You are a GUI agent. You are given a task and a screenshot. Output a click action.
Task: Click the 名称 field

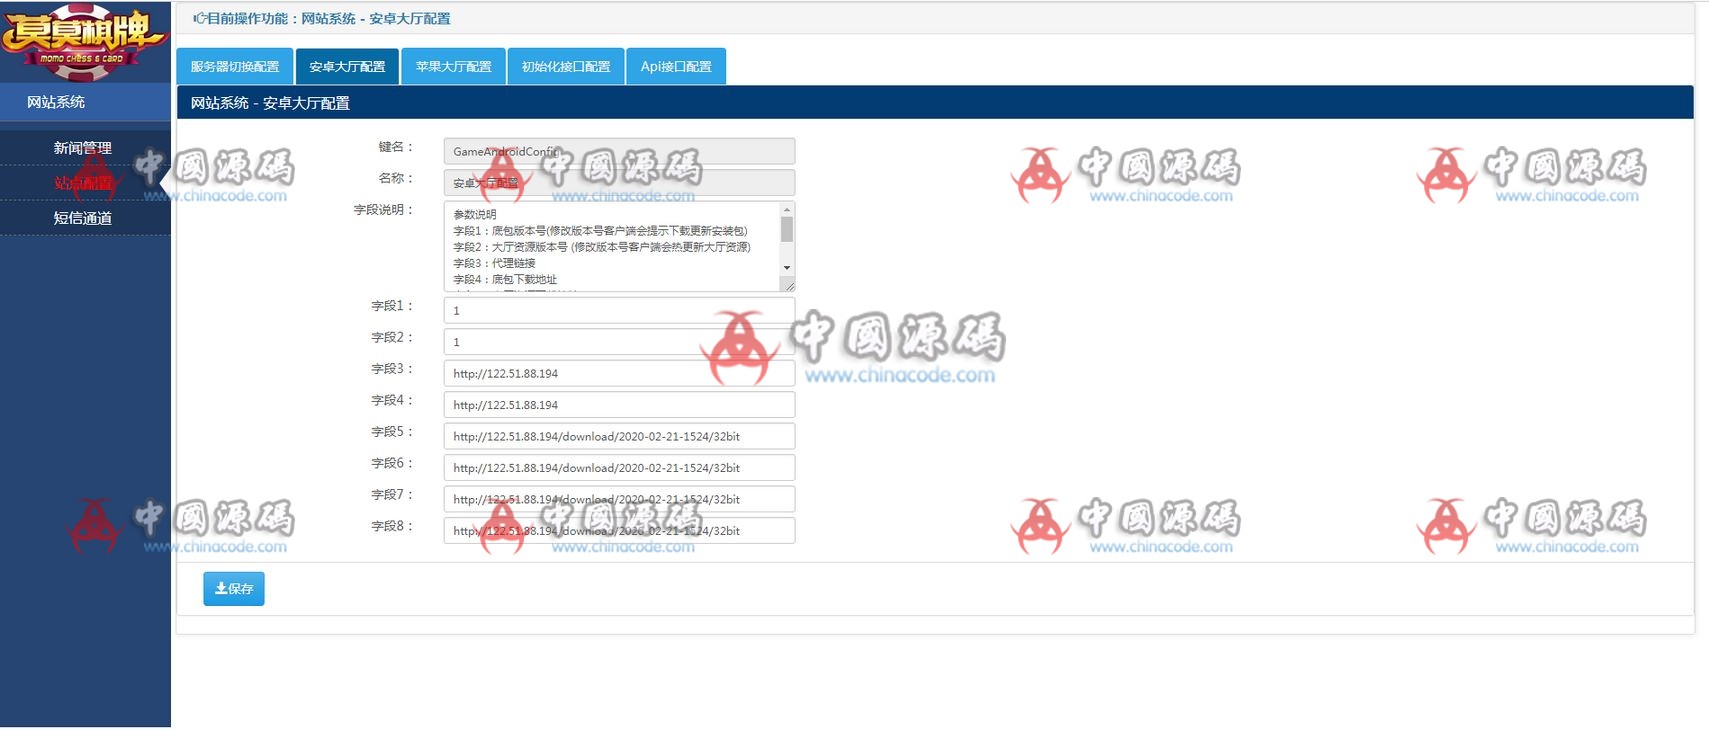pos(619,183)
